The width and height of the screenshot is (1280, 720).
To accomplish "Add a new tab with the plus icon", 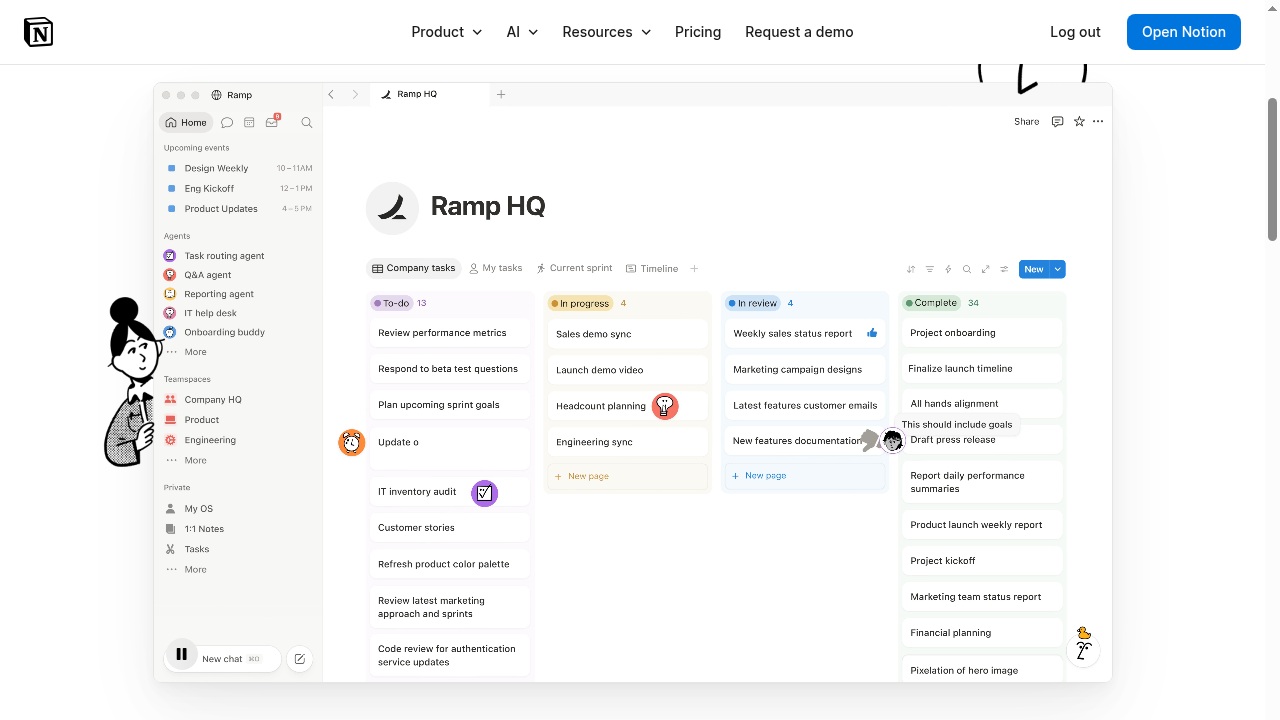I will click(501, 94).
